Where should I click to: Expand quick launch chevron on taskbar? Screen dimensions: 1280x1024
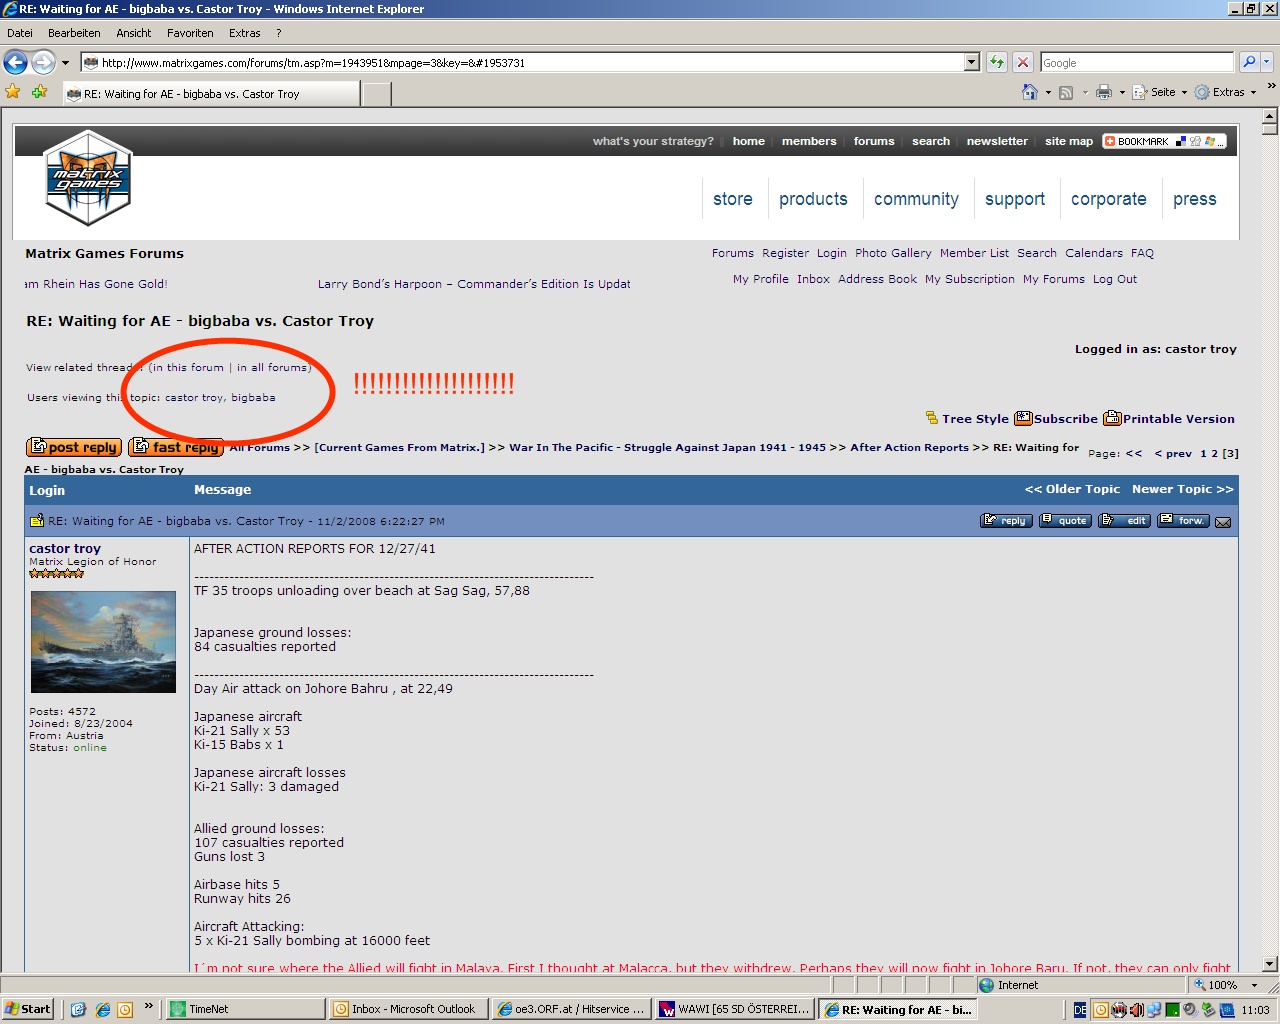148,1006
